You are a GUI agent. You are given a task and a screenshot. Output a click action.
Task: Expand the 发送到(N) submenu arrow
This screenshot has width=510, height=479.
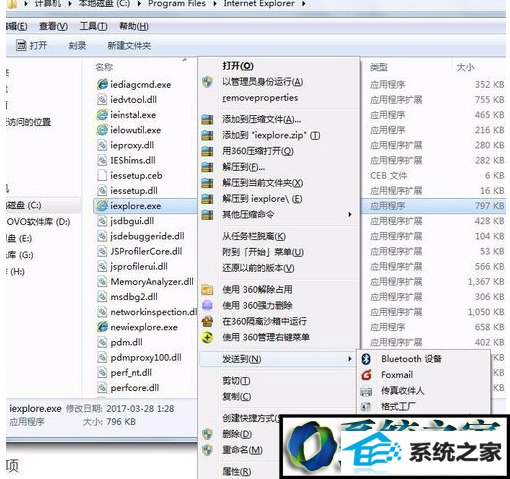pos(350,359)
